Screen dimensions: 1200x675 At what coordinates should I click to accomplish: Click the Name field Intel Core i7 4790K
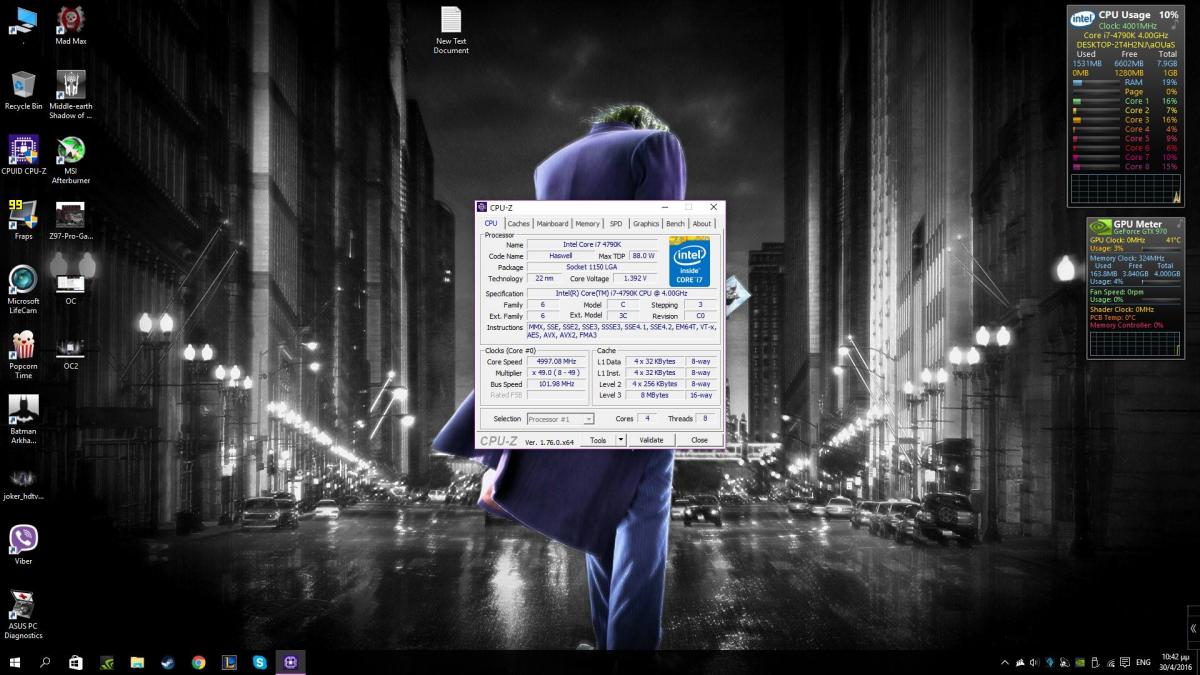click(592, 244)
